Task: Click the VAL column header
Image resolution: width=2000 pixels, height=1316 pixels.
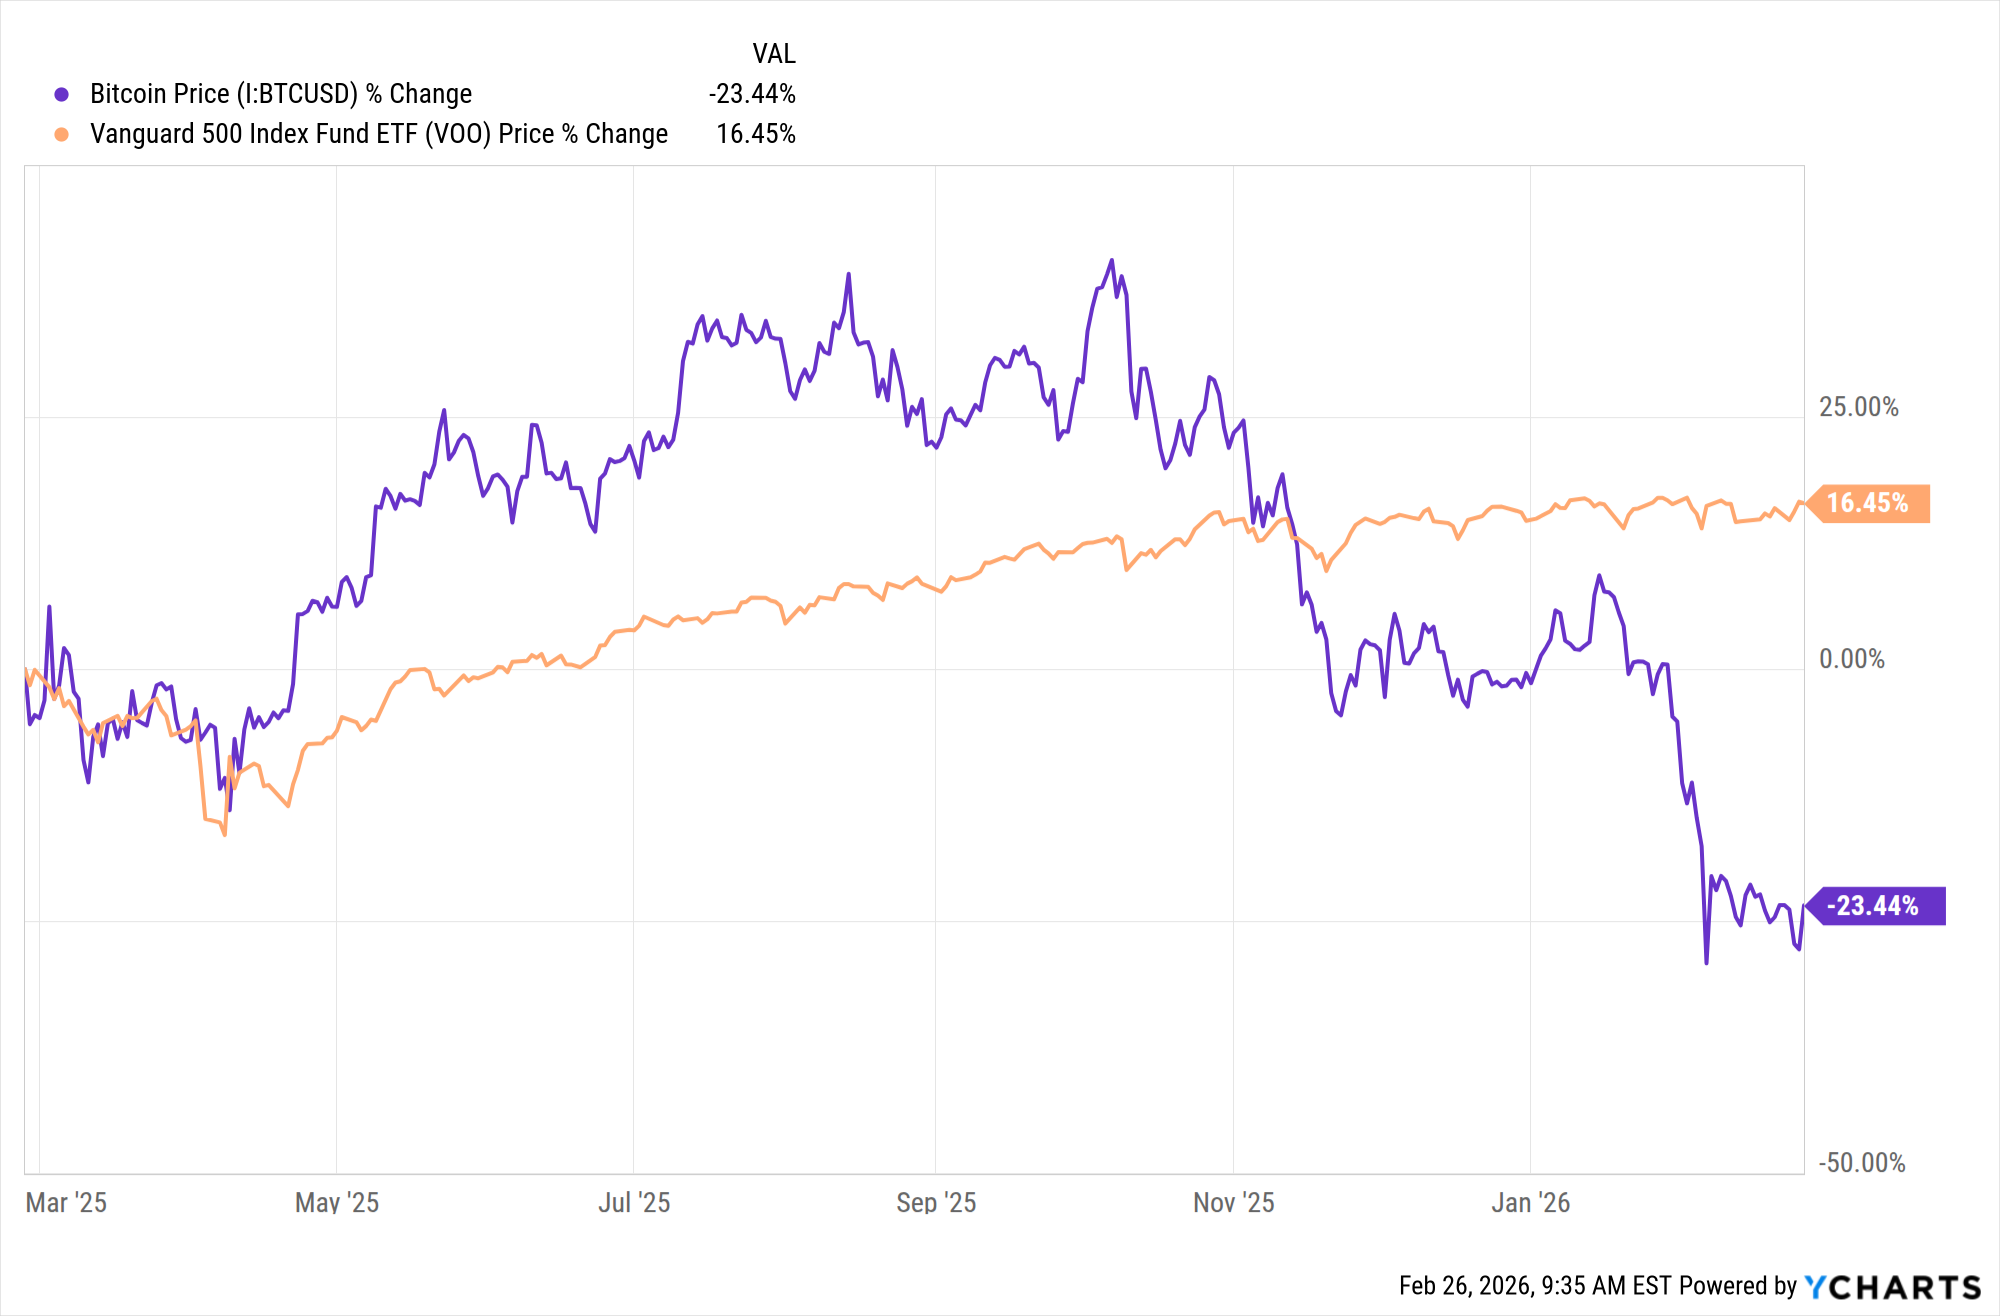Action: point(774,54)
